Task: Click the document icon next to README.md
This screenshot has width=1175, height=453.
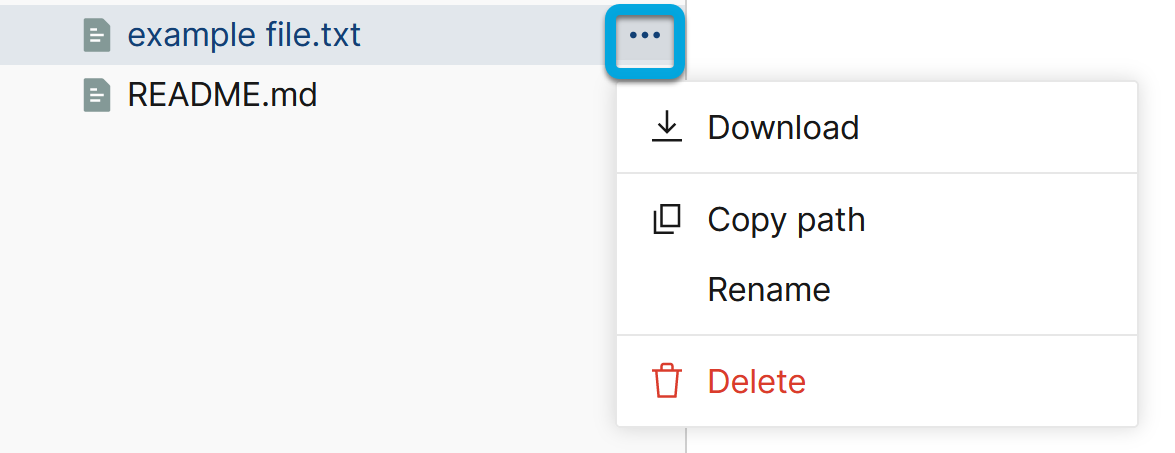Action: tap(97, 96)
